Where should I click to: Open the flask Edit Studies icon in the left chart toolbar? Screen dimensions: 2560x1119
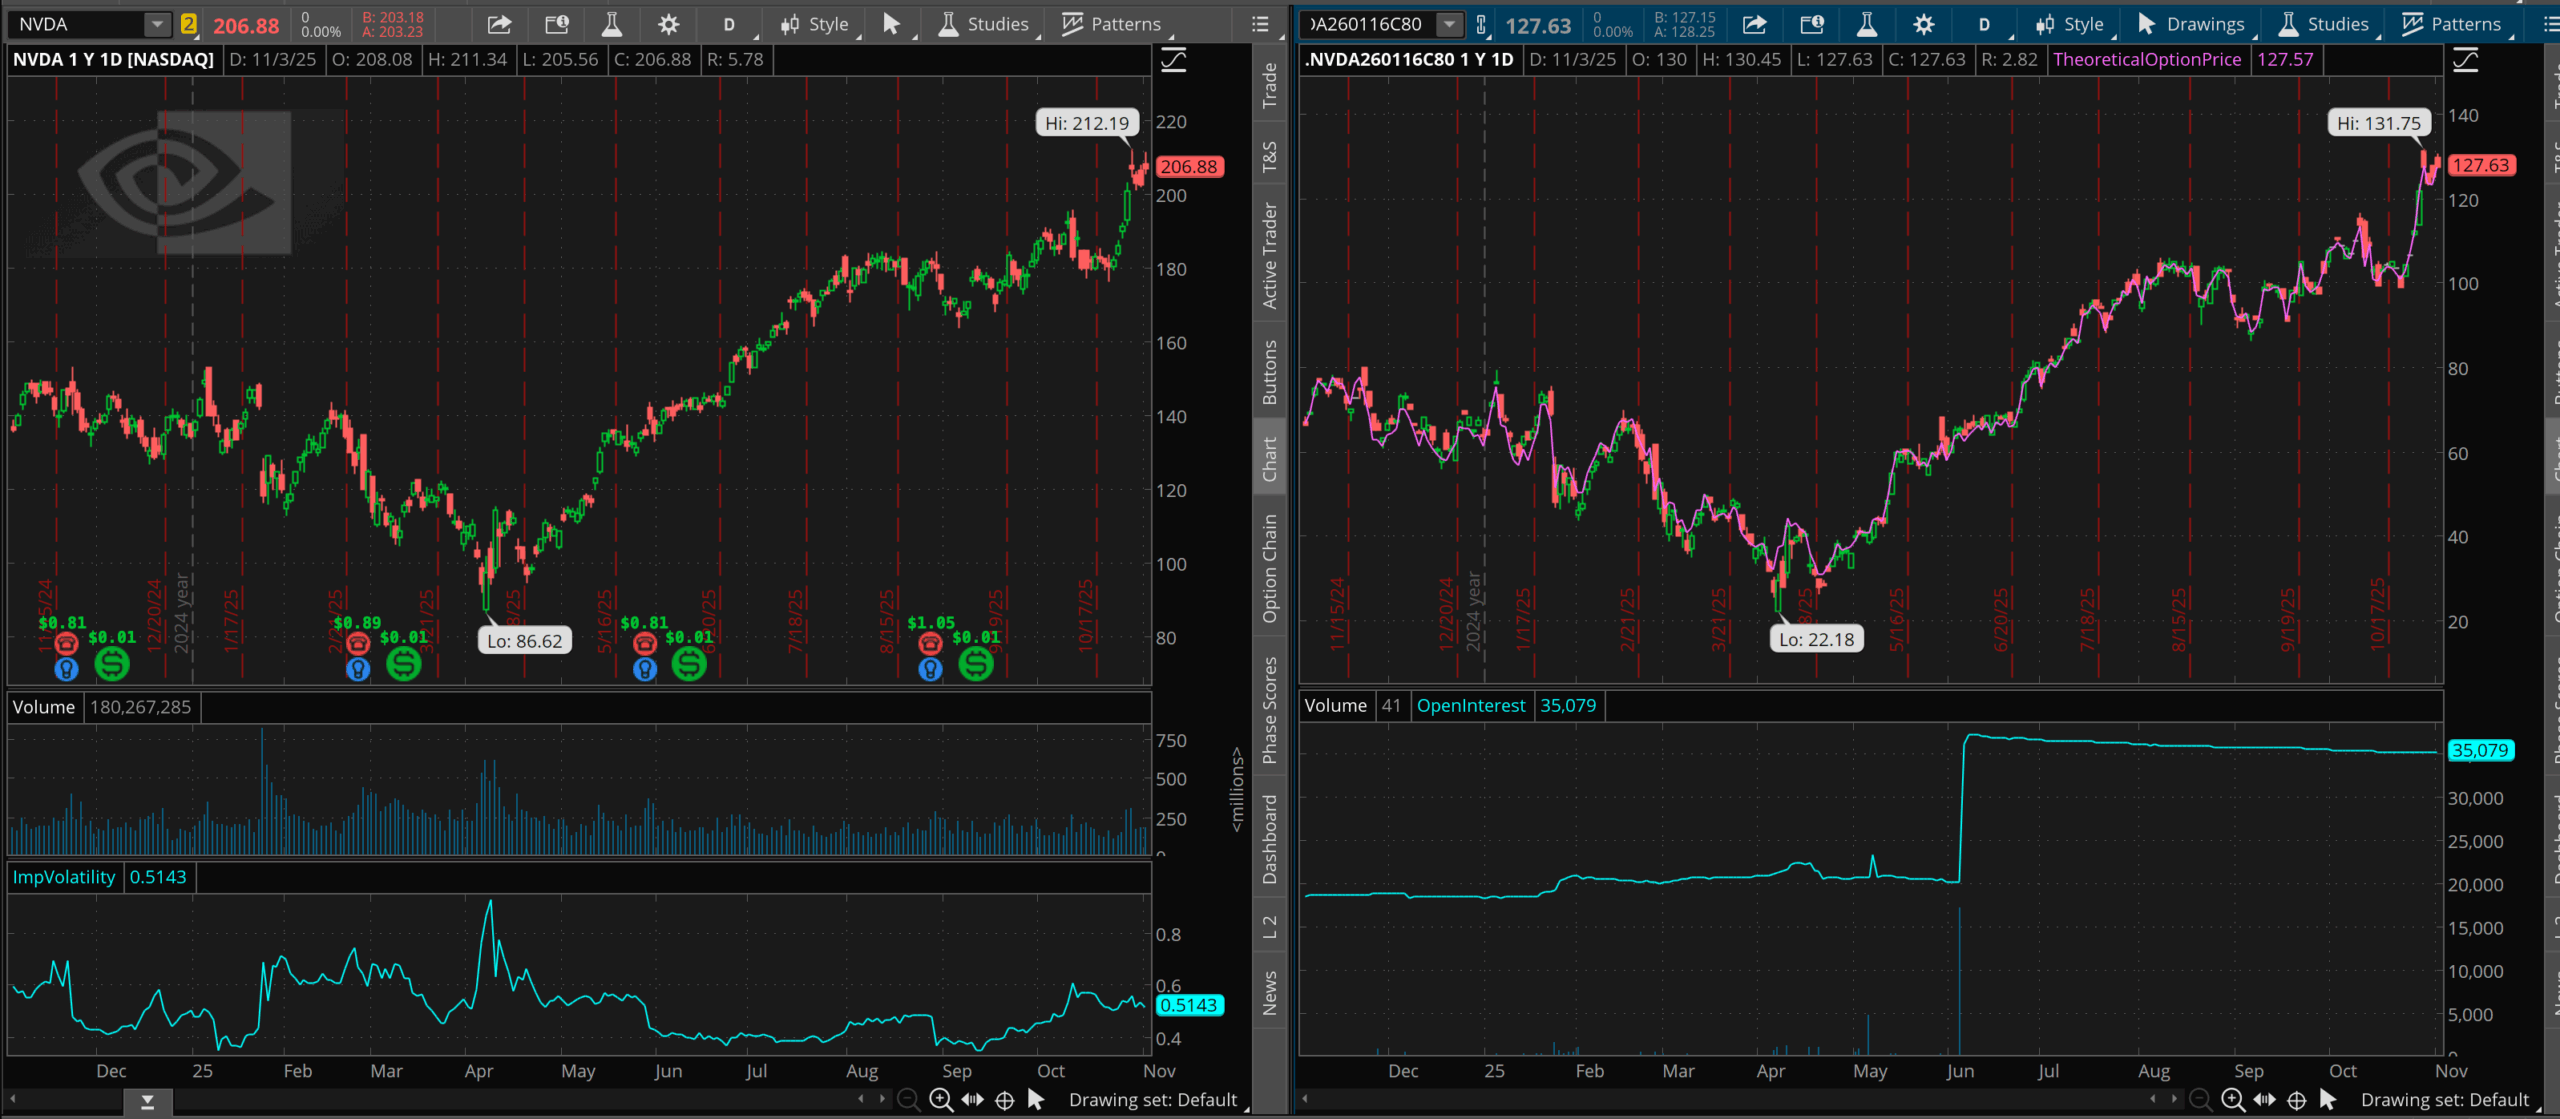pos(612,24)
